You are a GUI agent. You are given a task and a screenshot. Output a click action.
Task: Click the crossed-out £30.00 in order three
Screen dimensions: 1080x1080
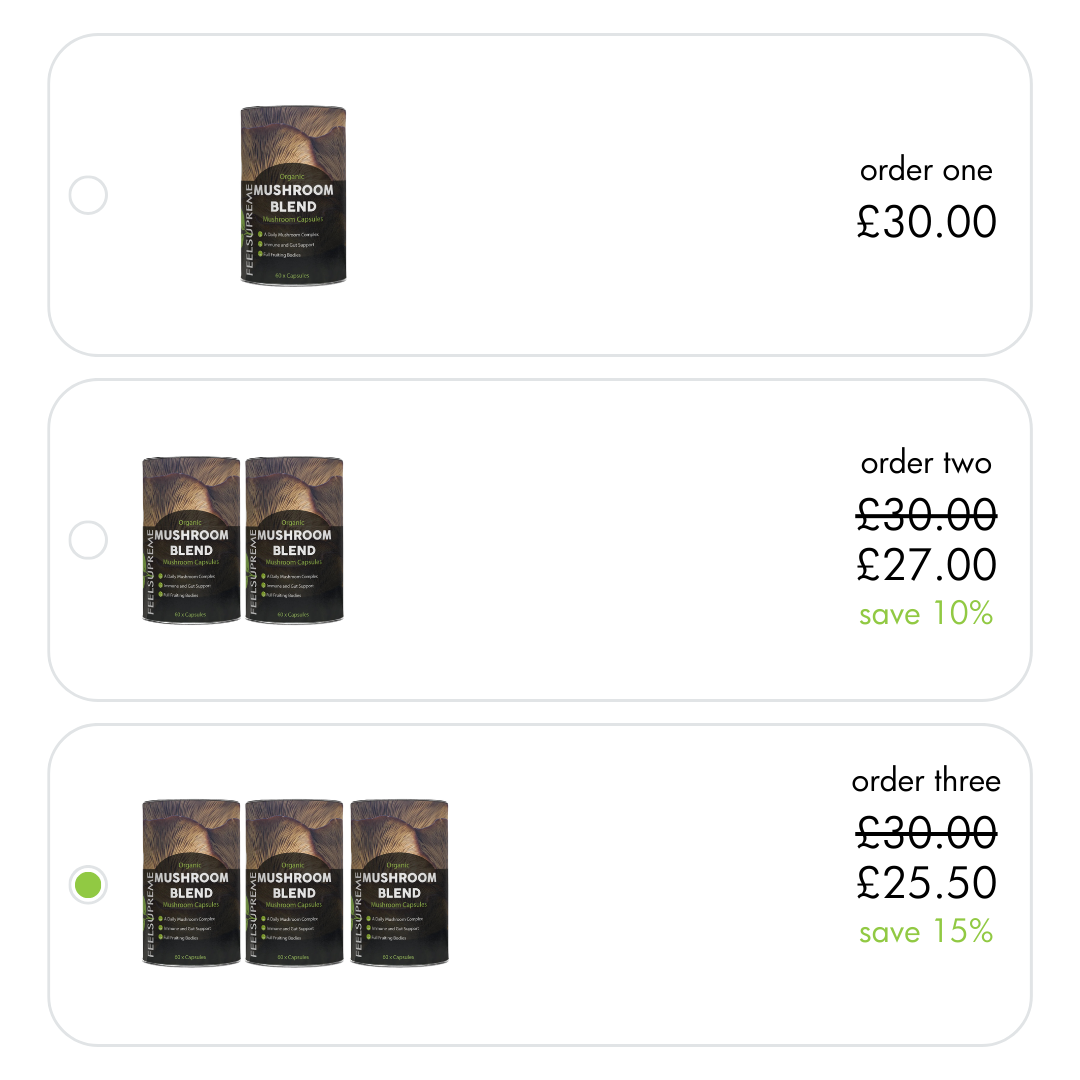pos(927,832)
